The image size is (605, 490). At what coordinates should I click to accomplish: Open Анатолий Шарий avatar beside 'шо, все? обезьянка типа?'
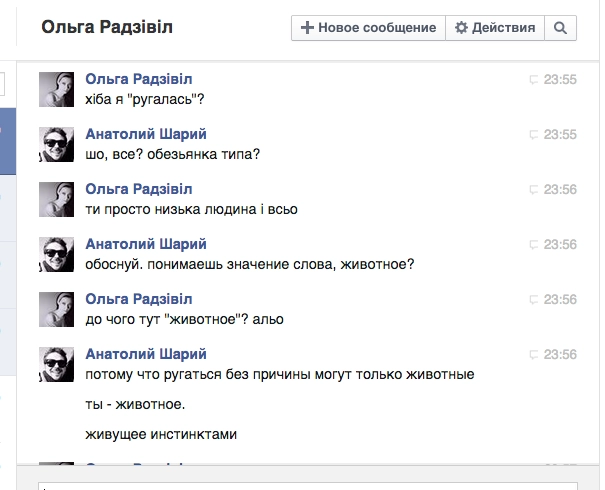click(x=56, y=145)
